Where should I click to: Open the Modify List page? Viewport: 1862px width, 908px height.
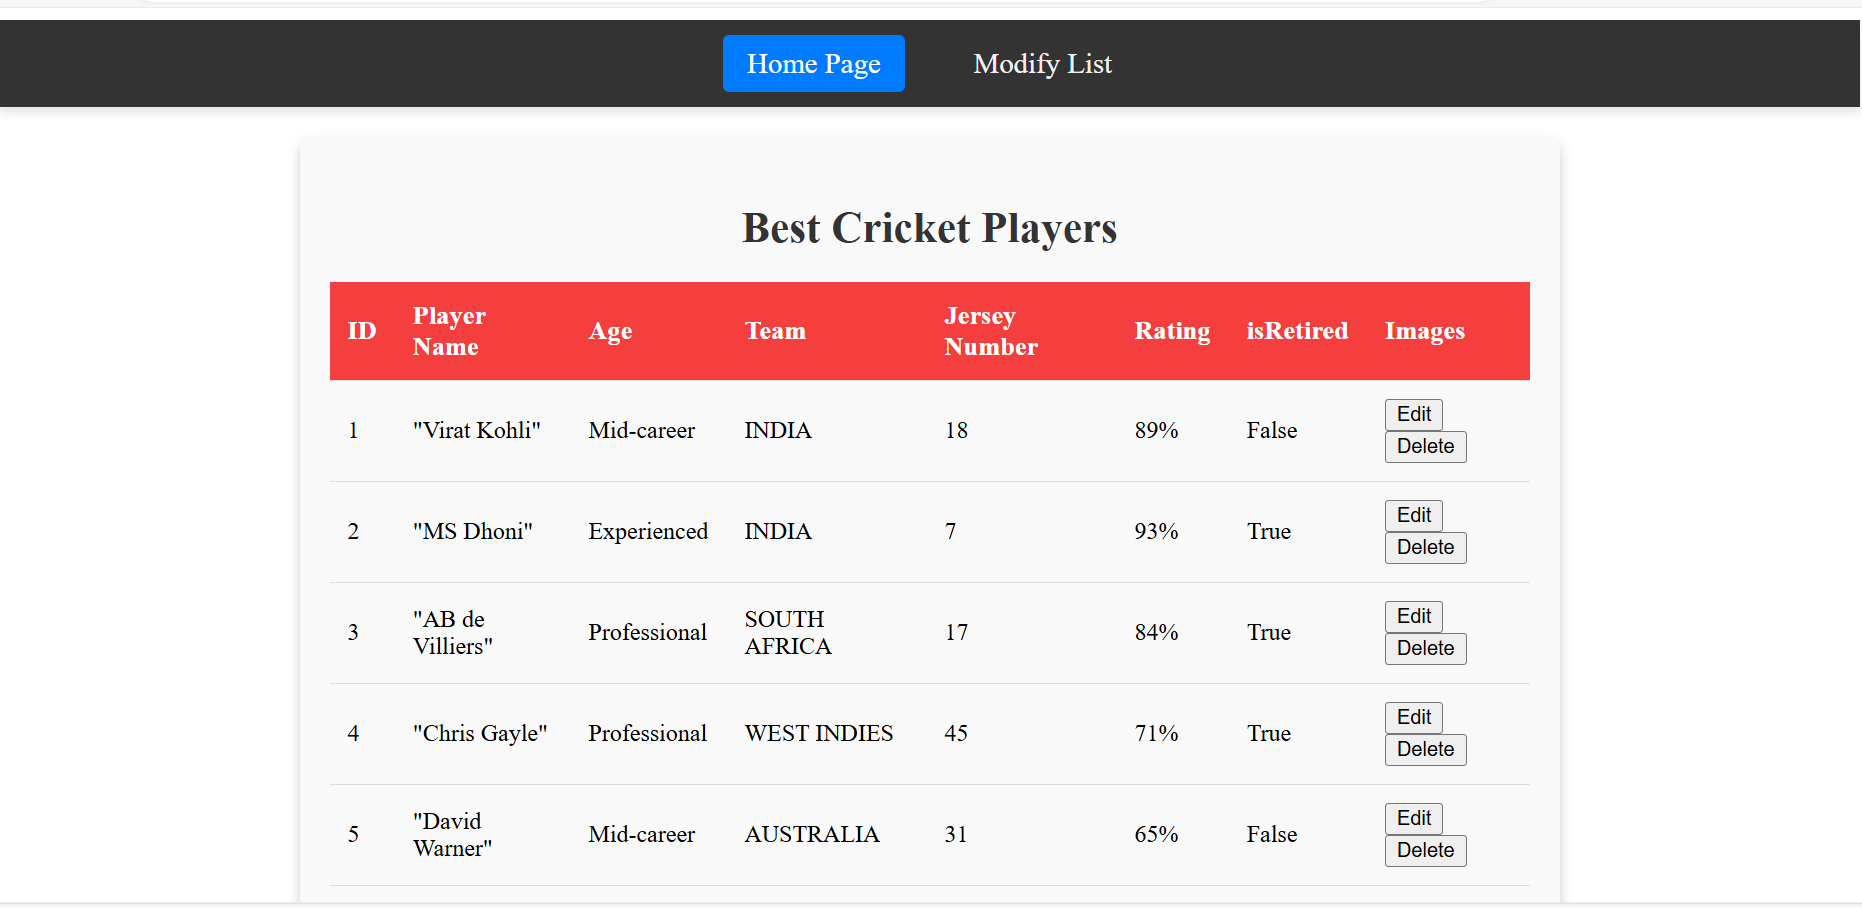point(1042,63)
